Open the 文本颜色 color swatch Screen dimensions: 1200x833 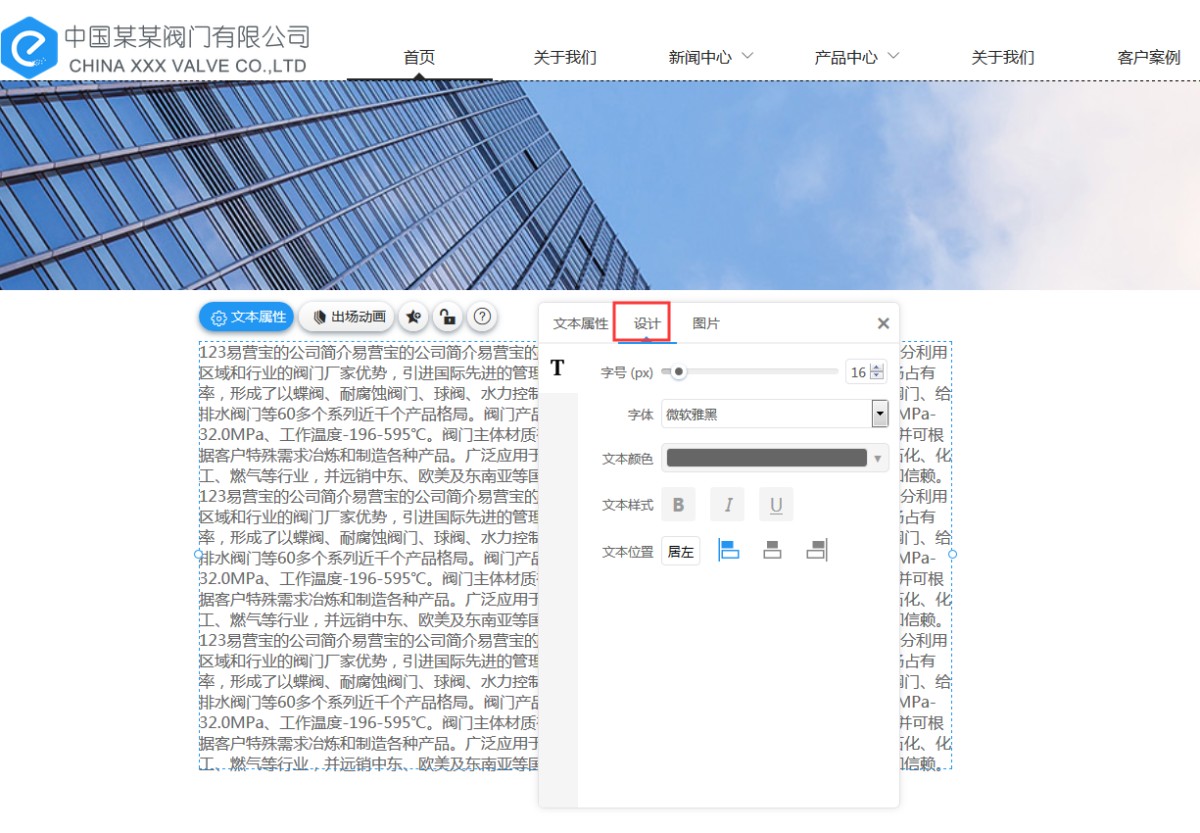click(774, 458)
